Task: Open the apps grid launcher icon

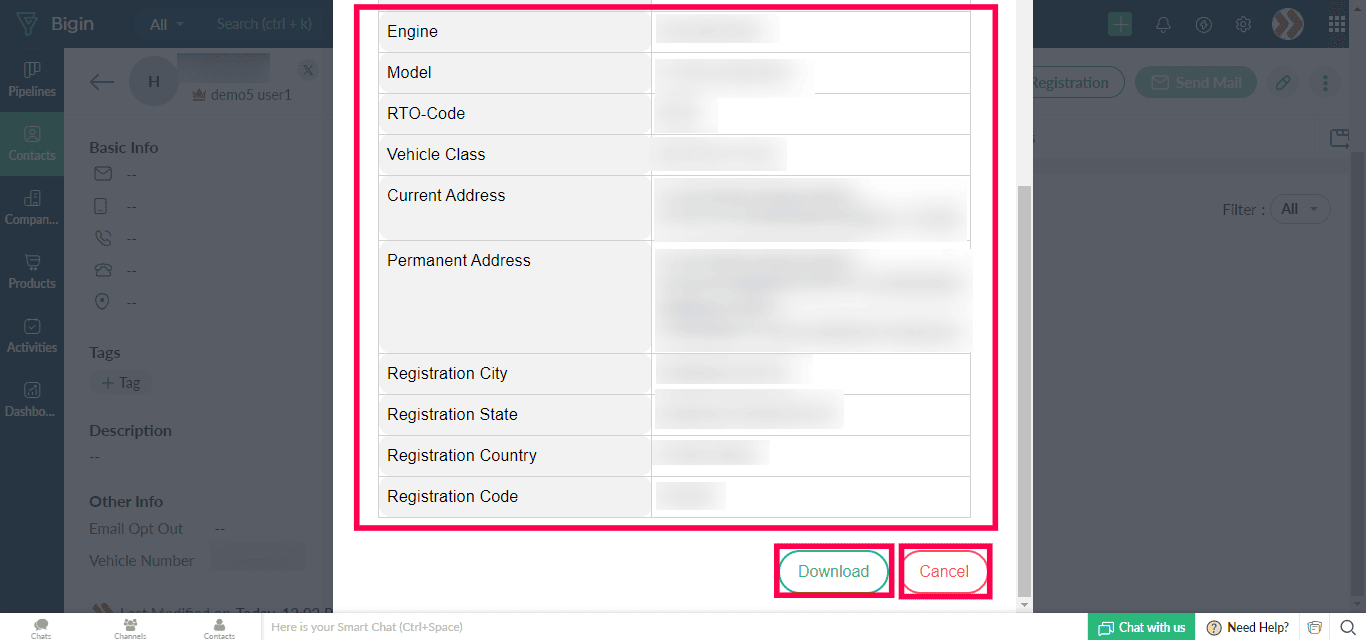Action: point(1337,25)
